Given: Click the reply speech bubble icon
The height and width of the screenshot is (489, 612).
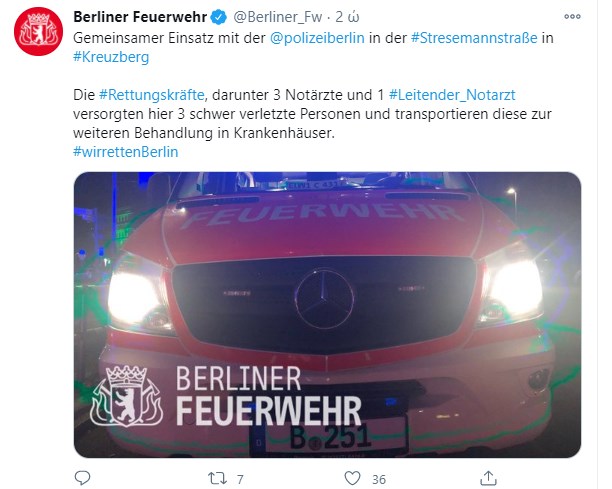Looking at the screenshot, I should click(82, 478).
